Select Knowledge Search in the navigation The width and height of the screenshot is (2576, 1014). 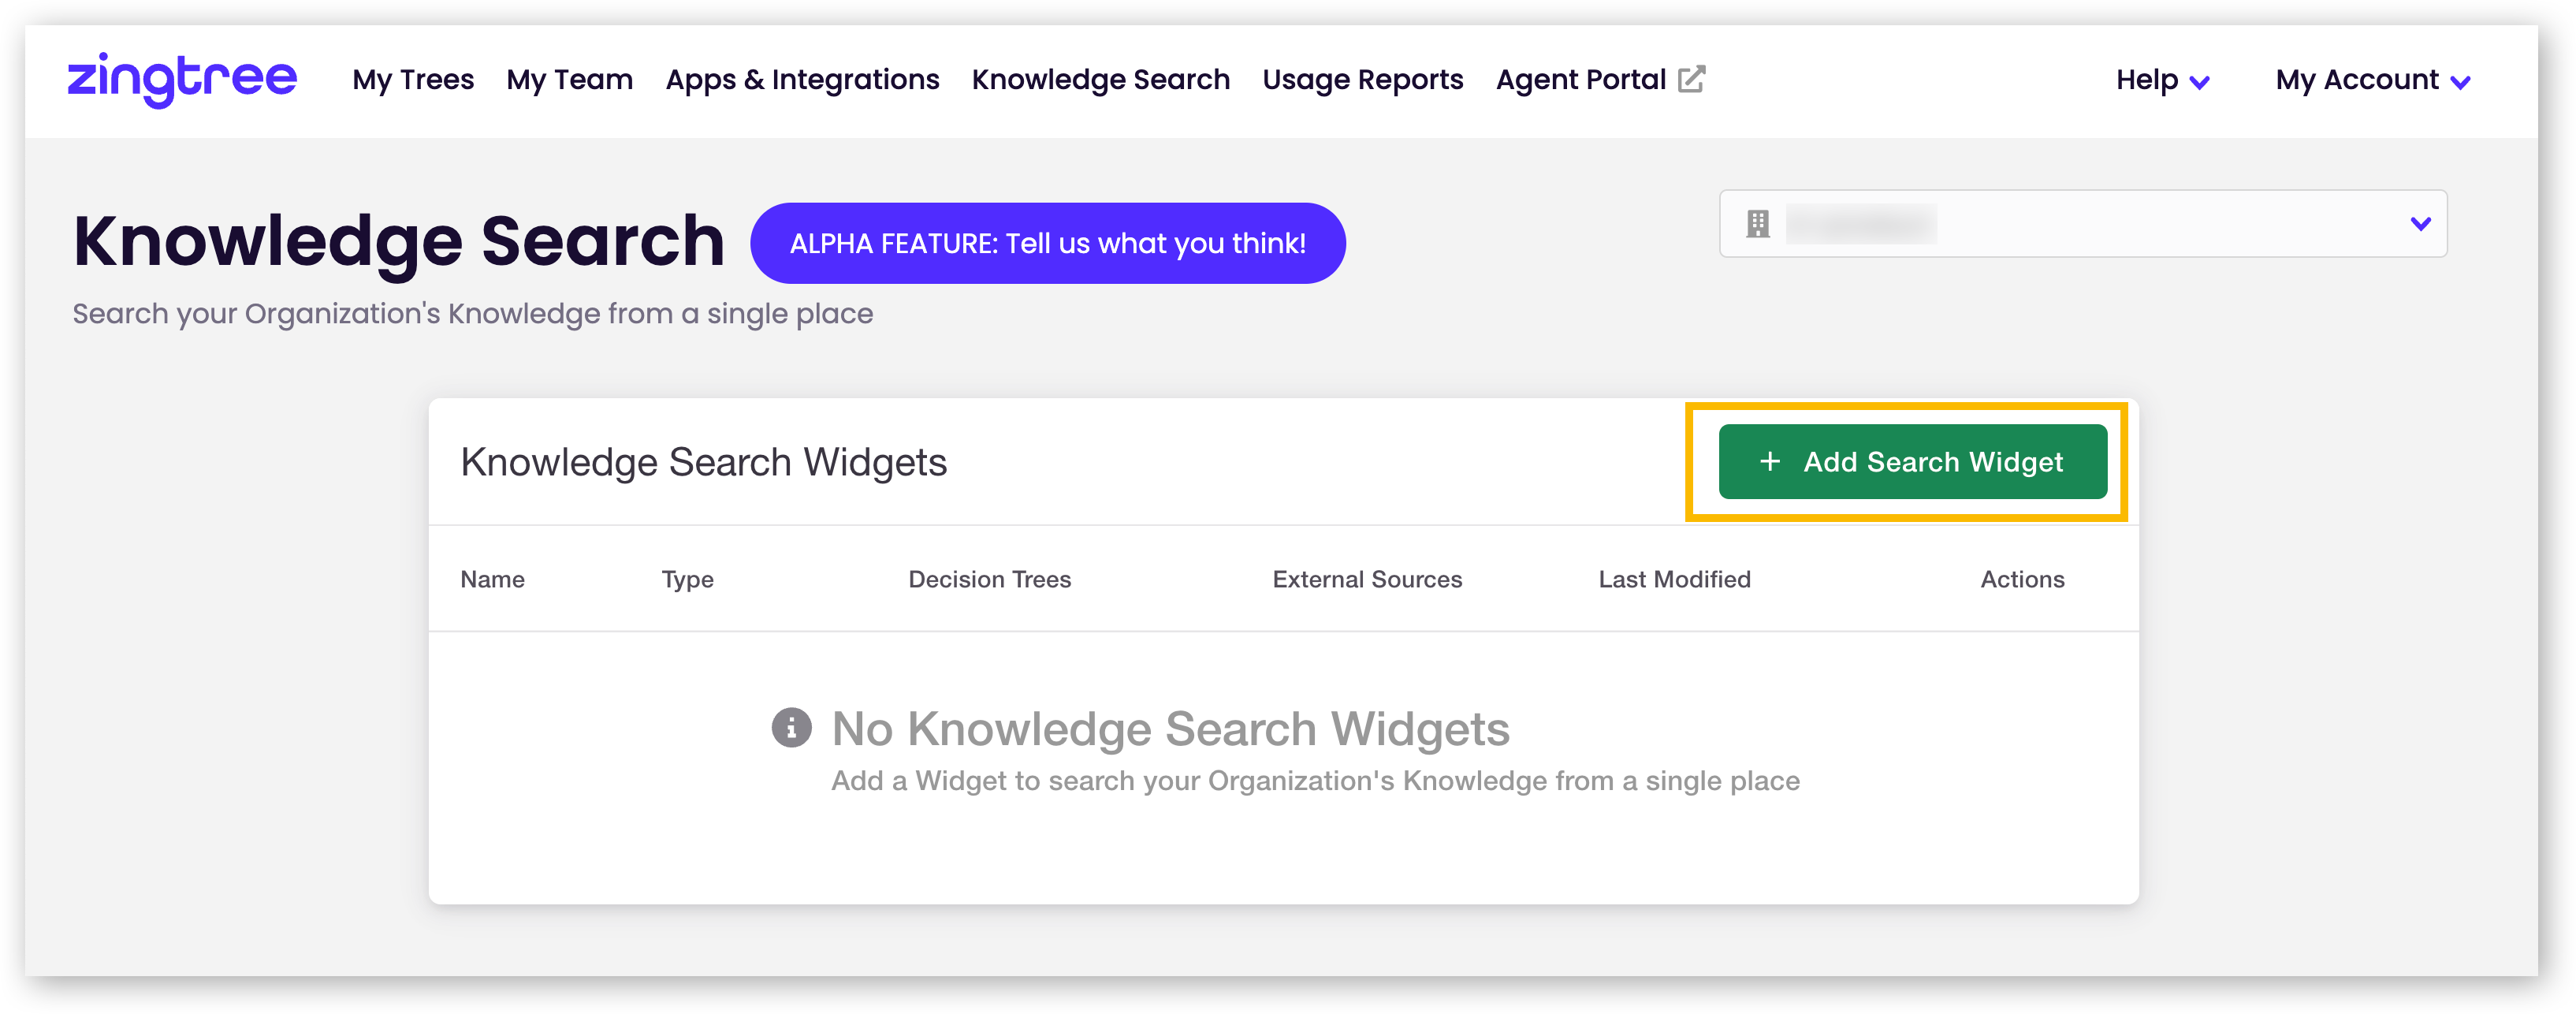(1100, 80)
